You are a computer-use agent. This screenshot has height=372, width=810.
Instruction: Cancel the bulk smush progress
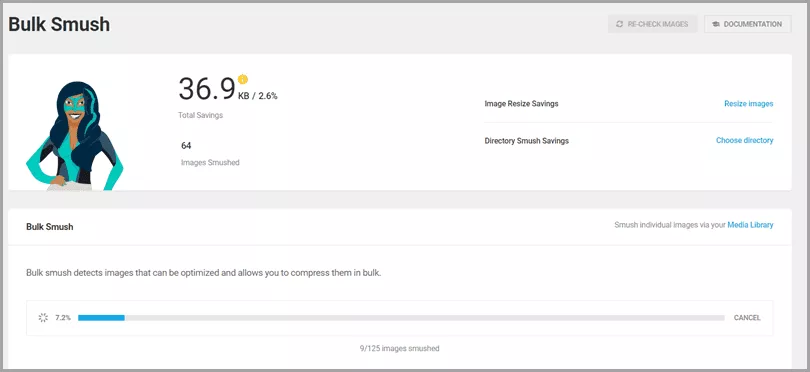pos(747,318)
